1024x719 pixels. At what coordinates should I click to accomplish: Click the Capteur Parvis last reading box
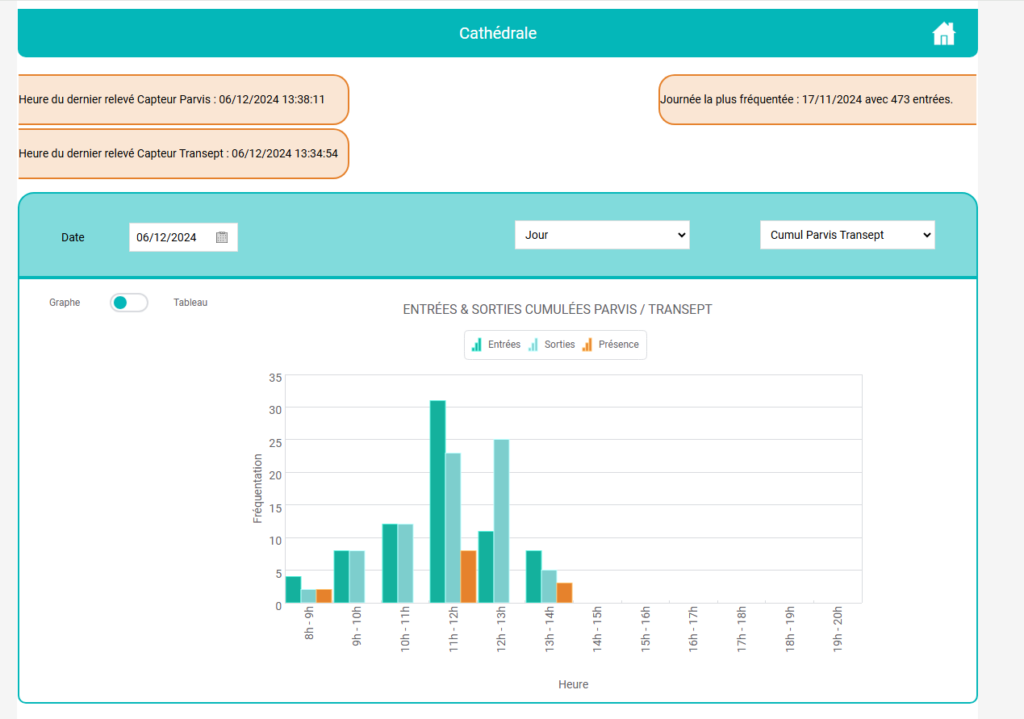183,100
